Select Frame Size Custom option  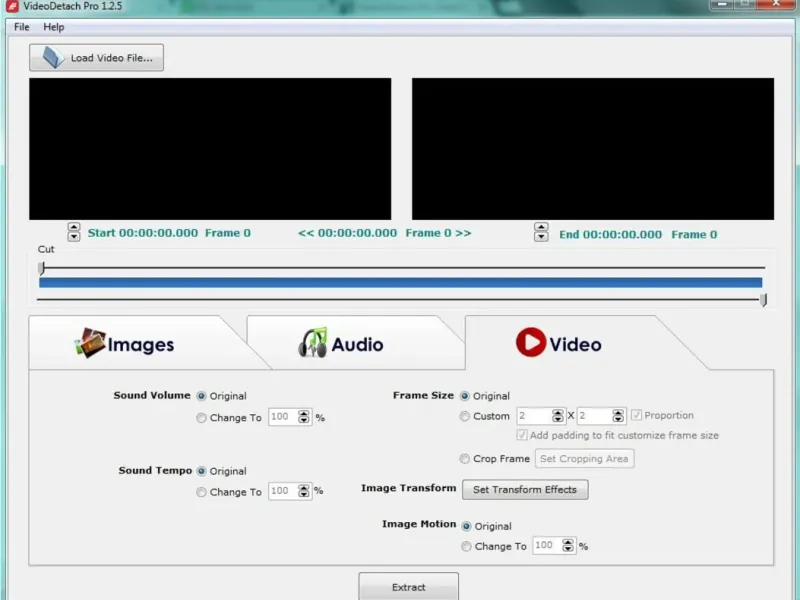coord(465,416)
